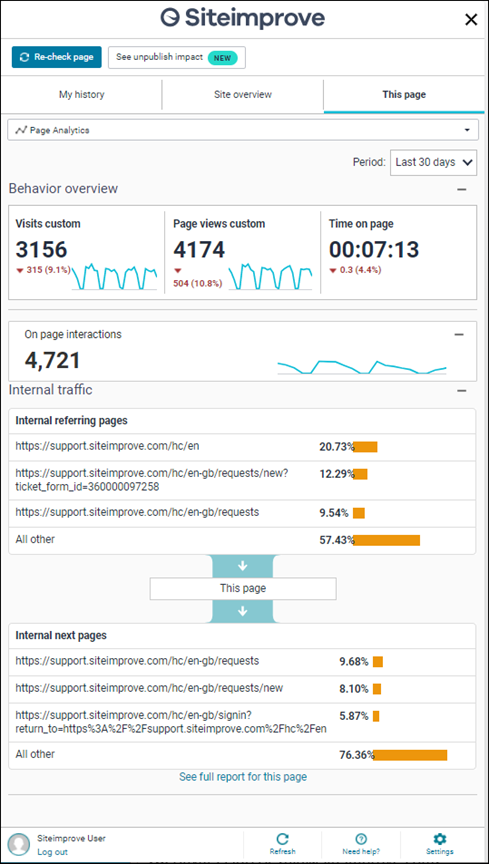
Task: Click the Time on page value 00:07:13
Action: pyautogui.click(x=374, y=250)
